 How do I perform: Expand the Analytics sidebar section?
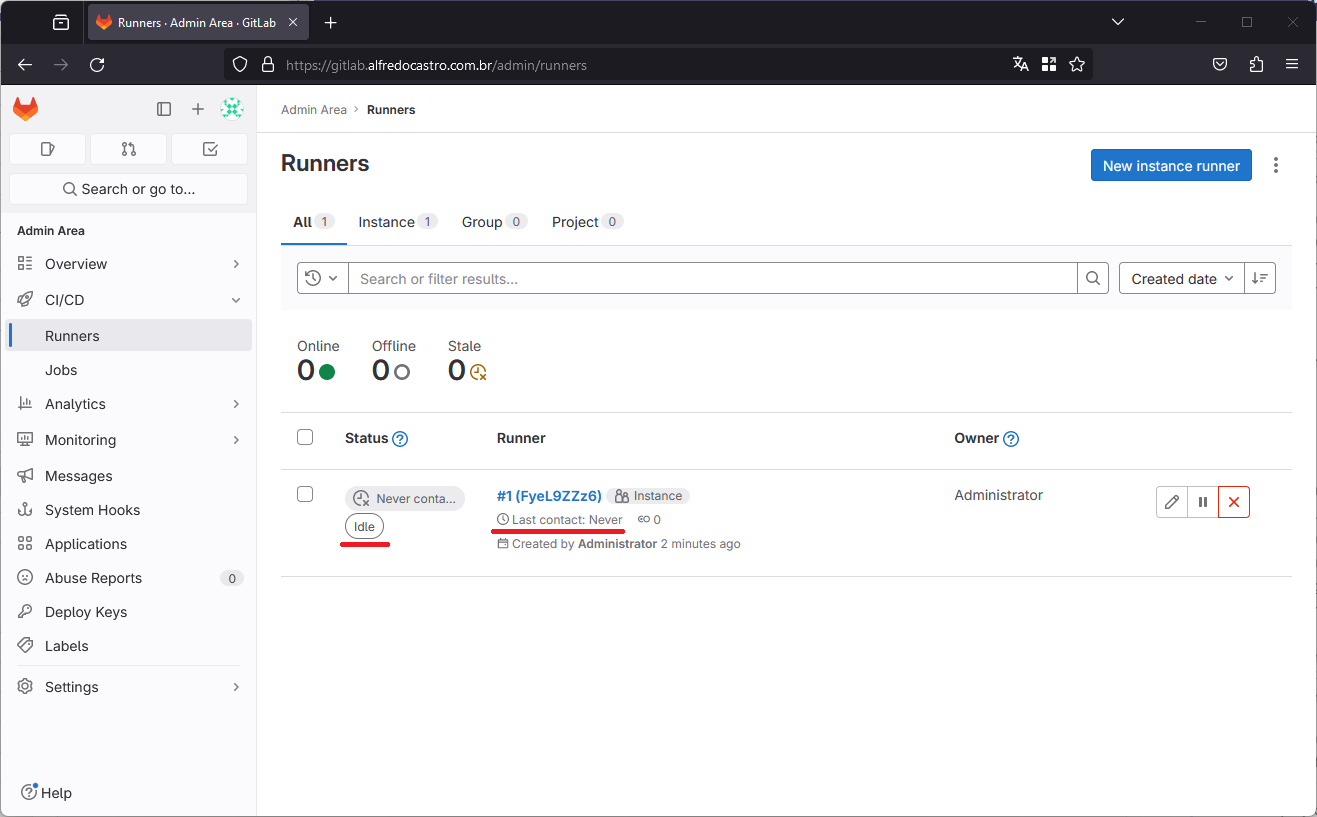pos(130,404)
